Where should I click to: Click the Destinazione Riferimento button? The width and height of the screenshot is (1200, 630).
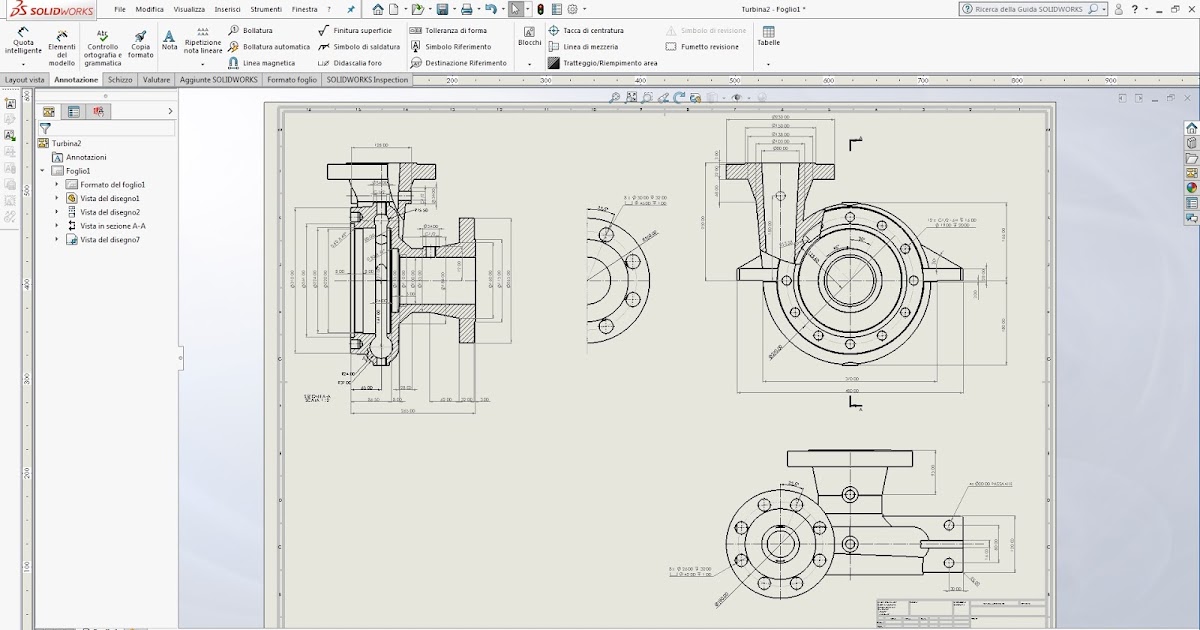(465, 63)
